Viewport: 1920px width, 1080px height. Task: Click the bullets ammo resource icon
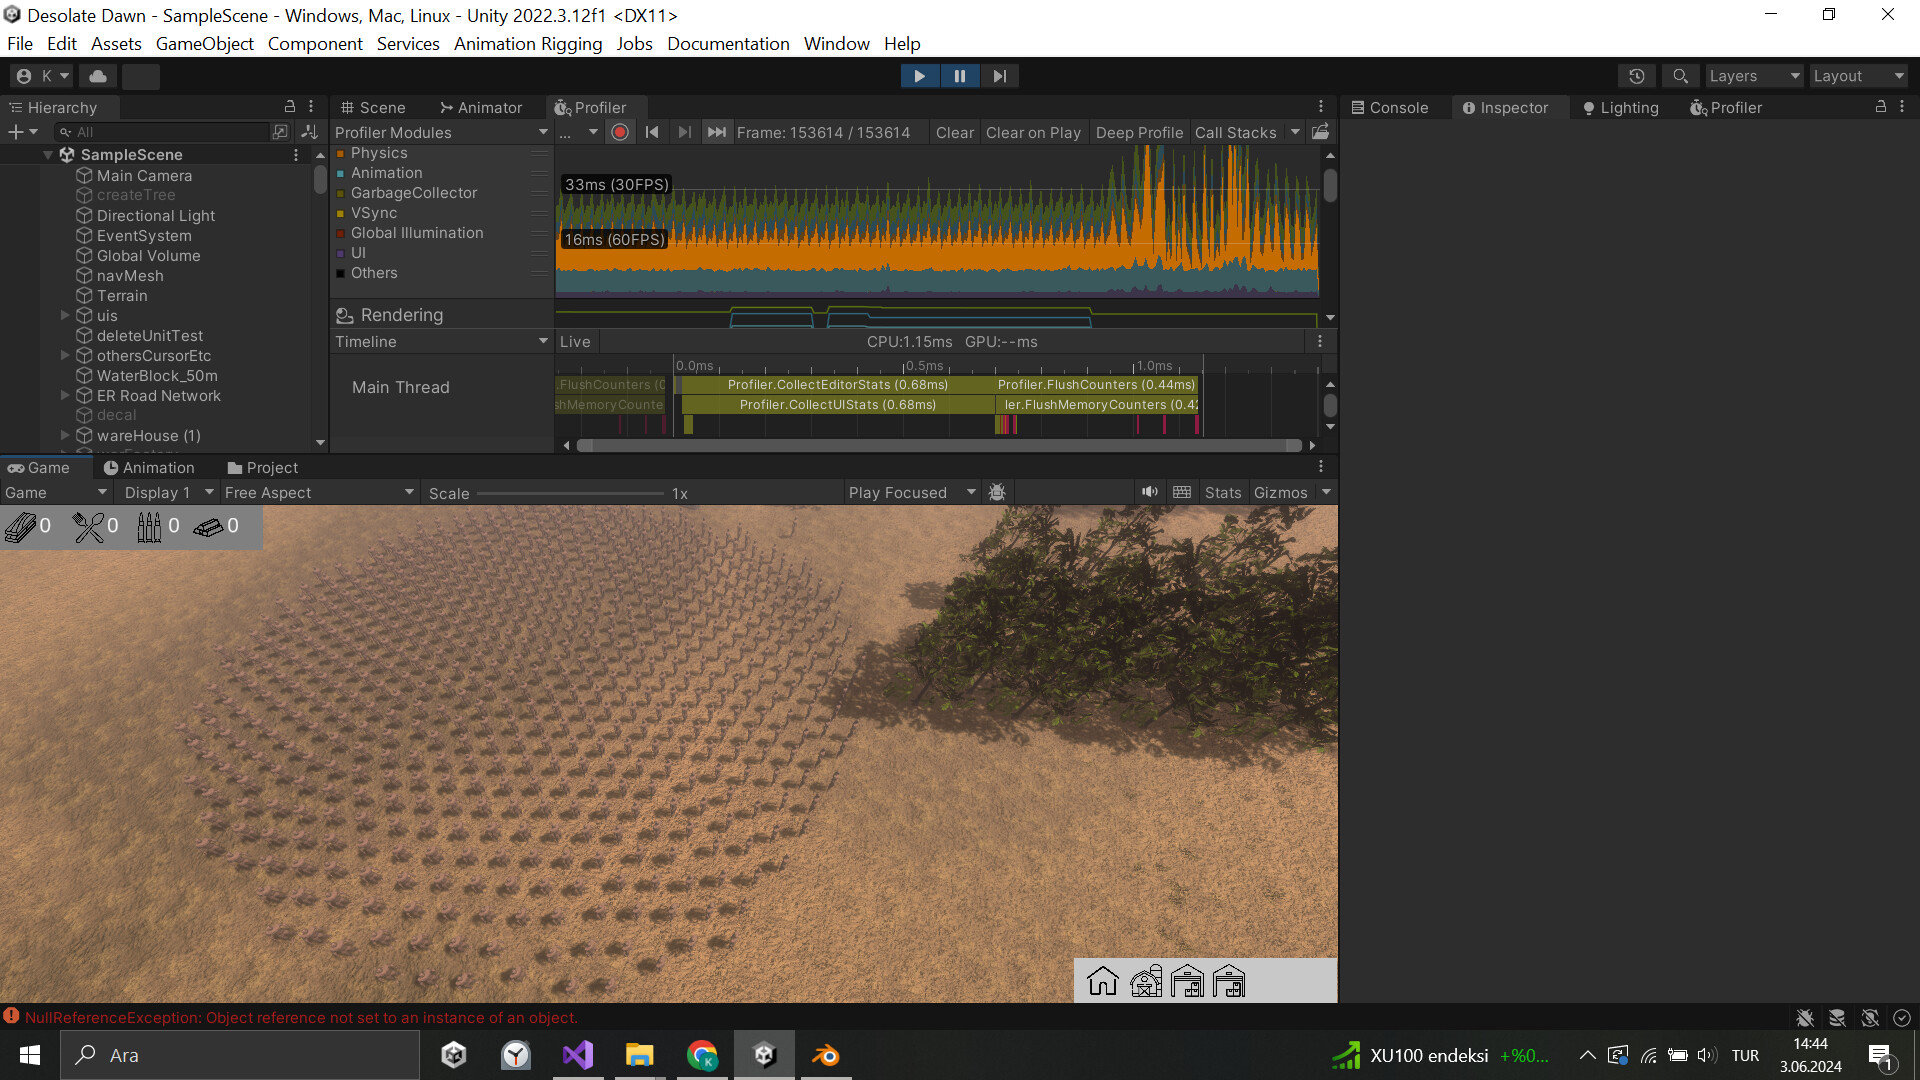[x=150, y=526]
